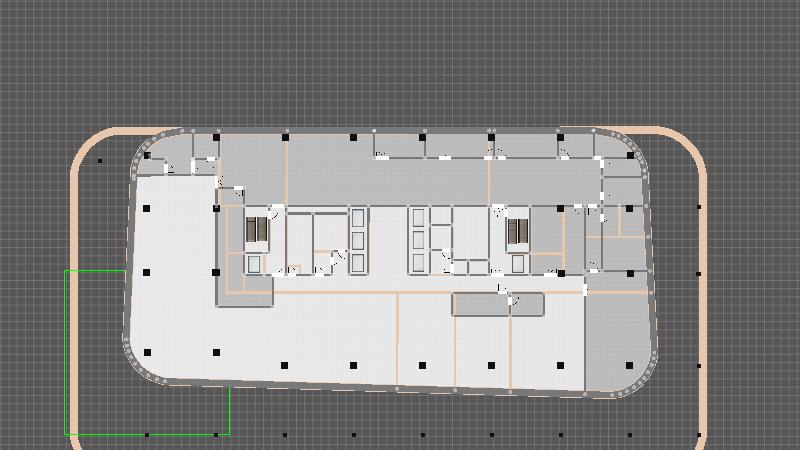
Task: Select the green rectangle outline at bottom left
Action: [x=66, y=350]
